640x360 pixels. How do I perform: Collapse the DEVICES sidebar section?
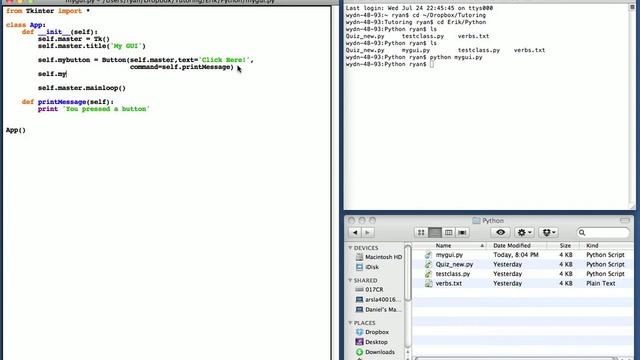click(350, 248)
